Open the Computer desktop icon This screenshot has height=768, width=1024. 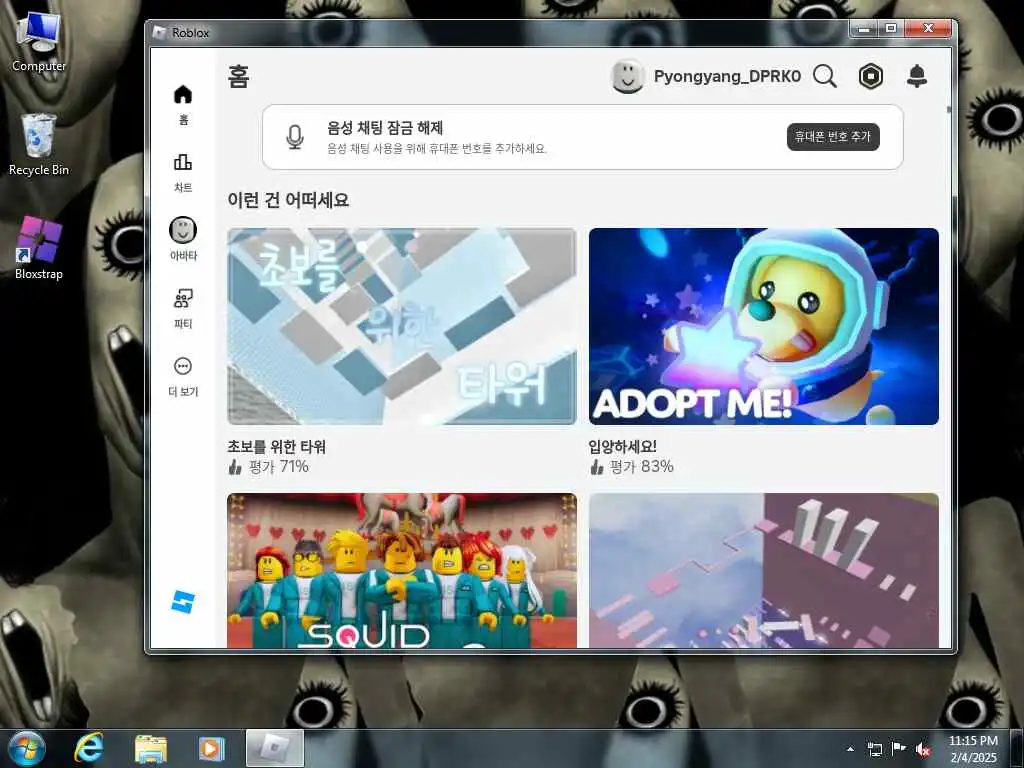(x=39, y=42)
